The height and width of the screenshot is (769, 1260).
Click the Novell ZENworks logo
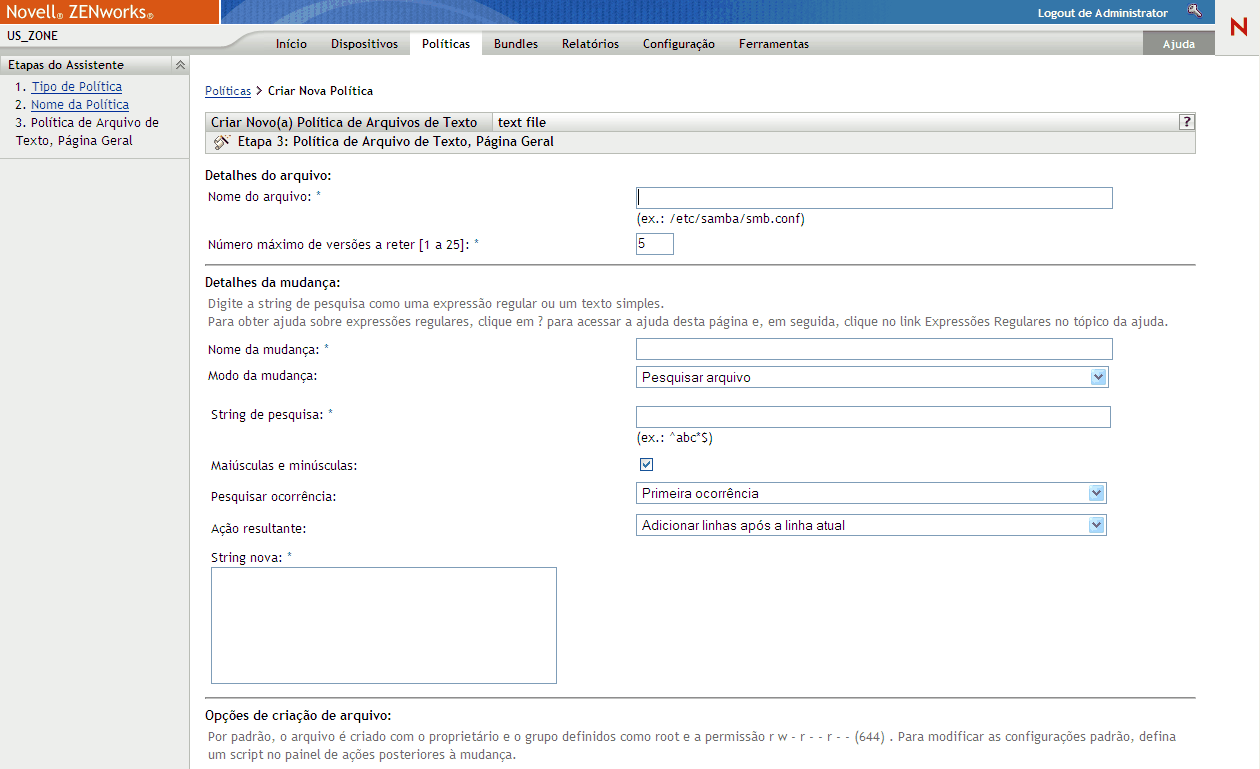[80, 13]
